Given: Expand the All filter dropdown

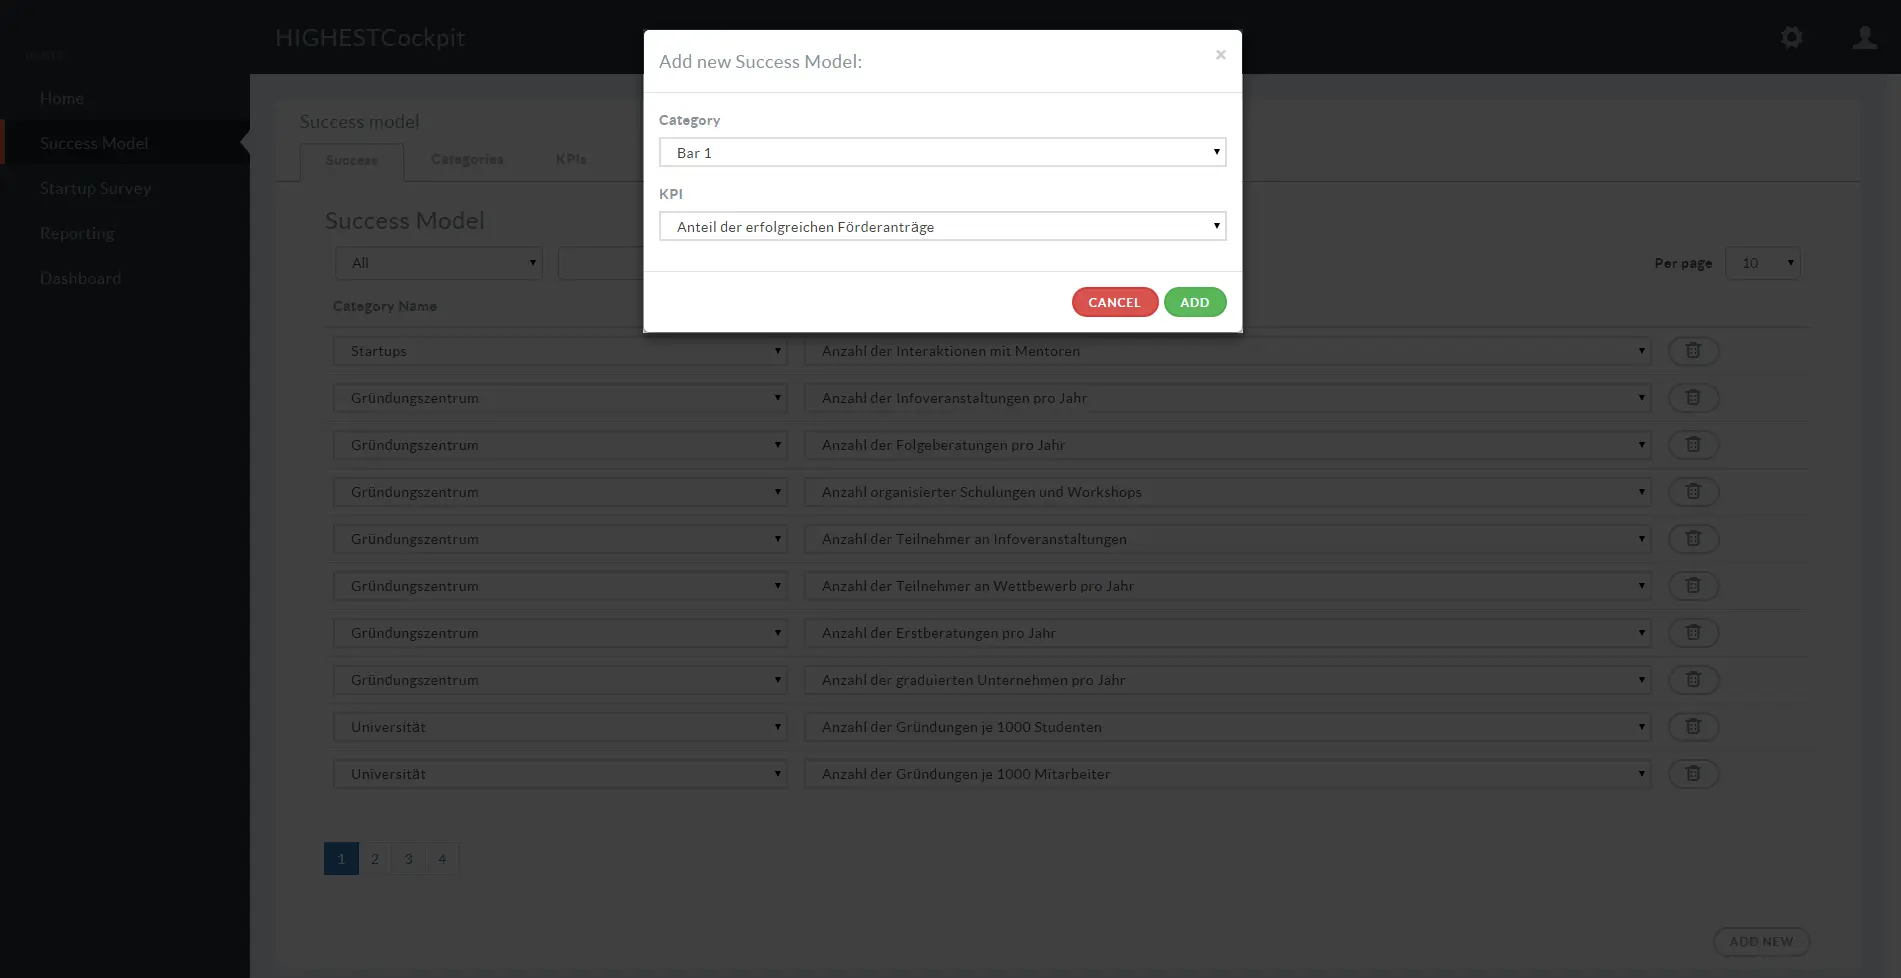Looking at the screenshot, I should coord(438,264).
